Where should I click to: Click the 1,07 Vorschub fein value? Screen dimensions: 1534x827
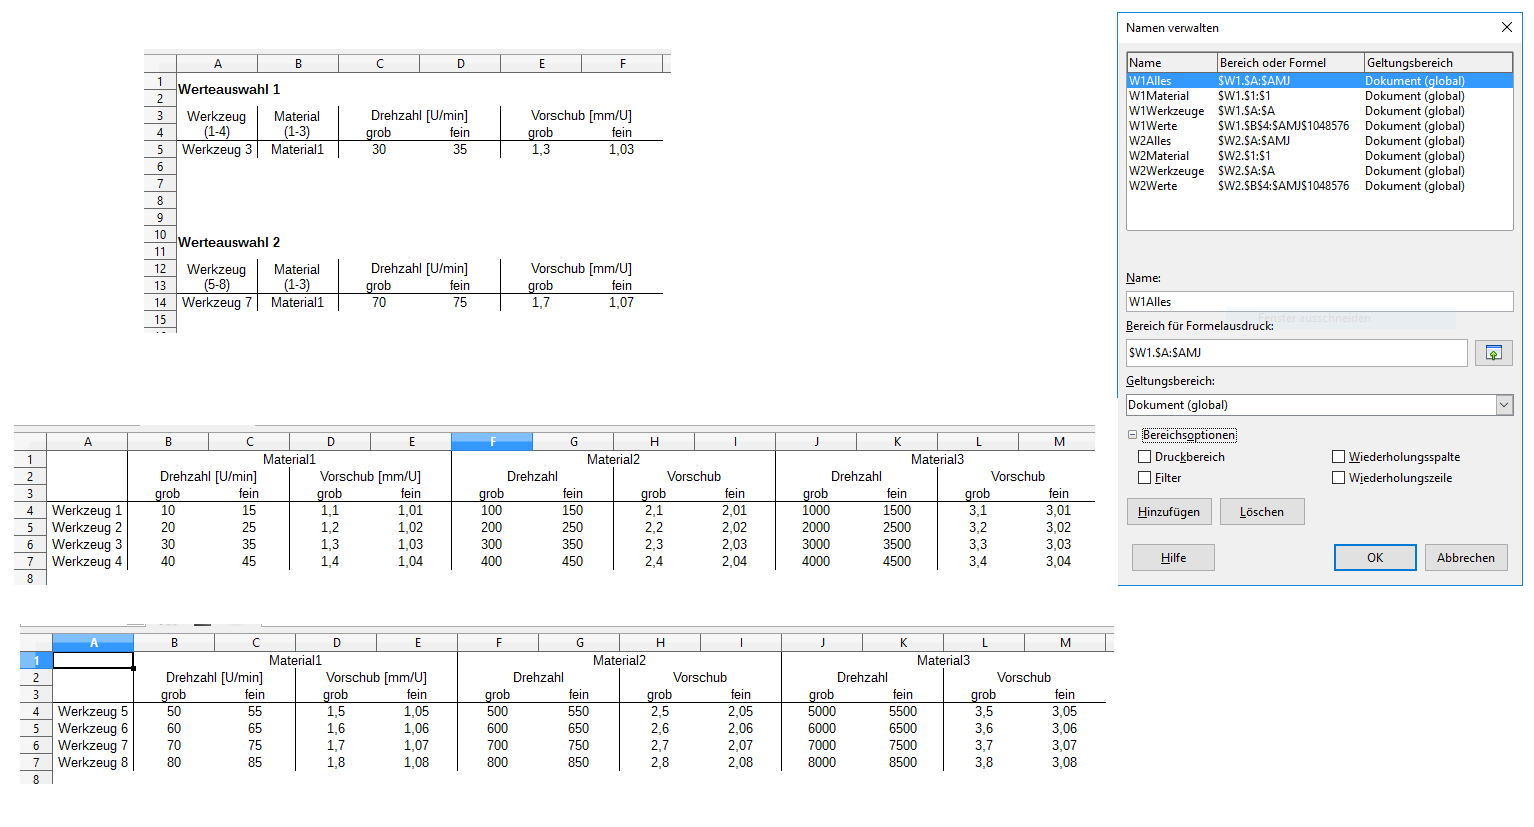pyautogui.click(x=621, y=302)
